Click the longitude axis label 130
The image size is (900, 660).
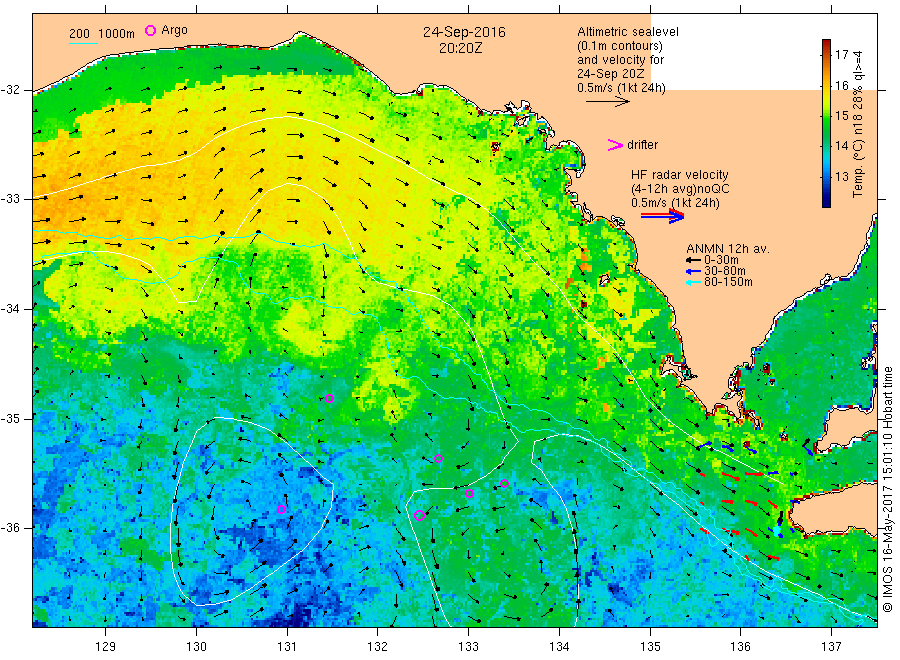pos(196,647)
